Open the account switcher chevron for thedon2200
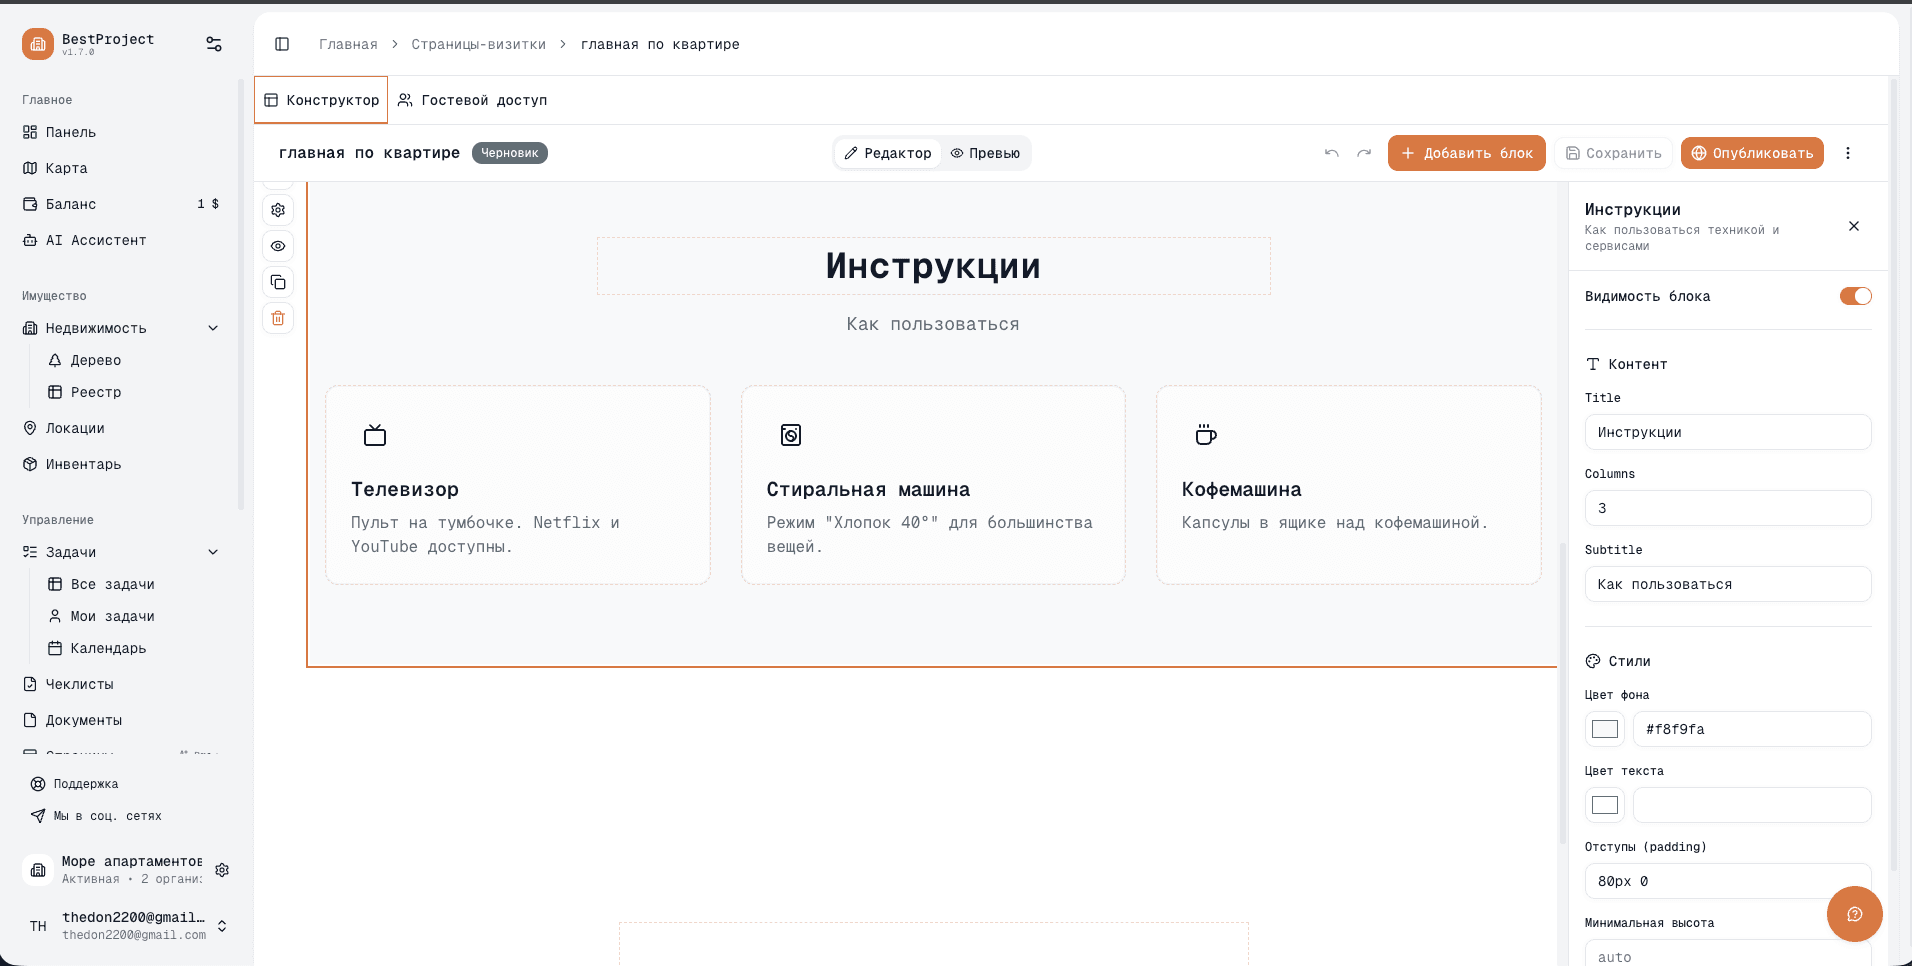Screen dimensions: 1912x966 click(221, 926)
